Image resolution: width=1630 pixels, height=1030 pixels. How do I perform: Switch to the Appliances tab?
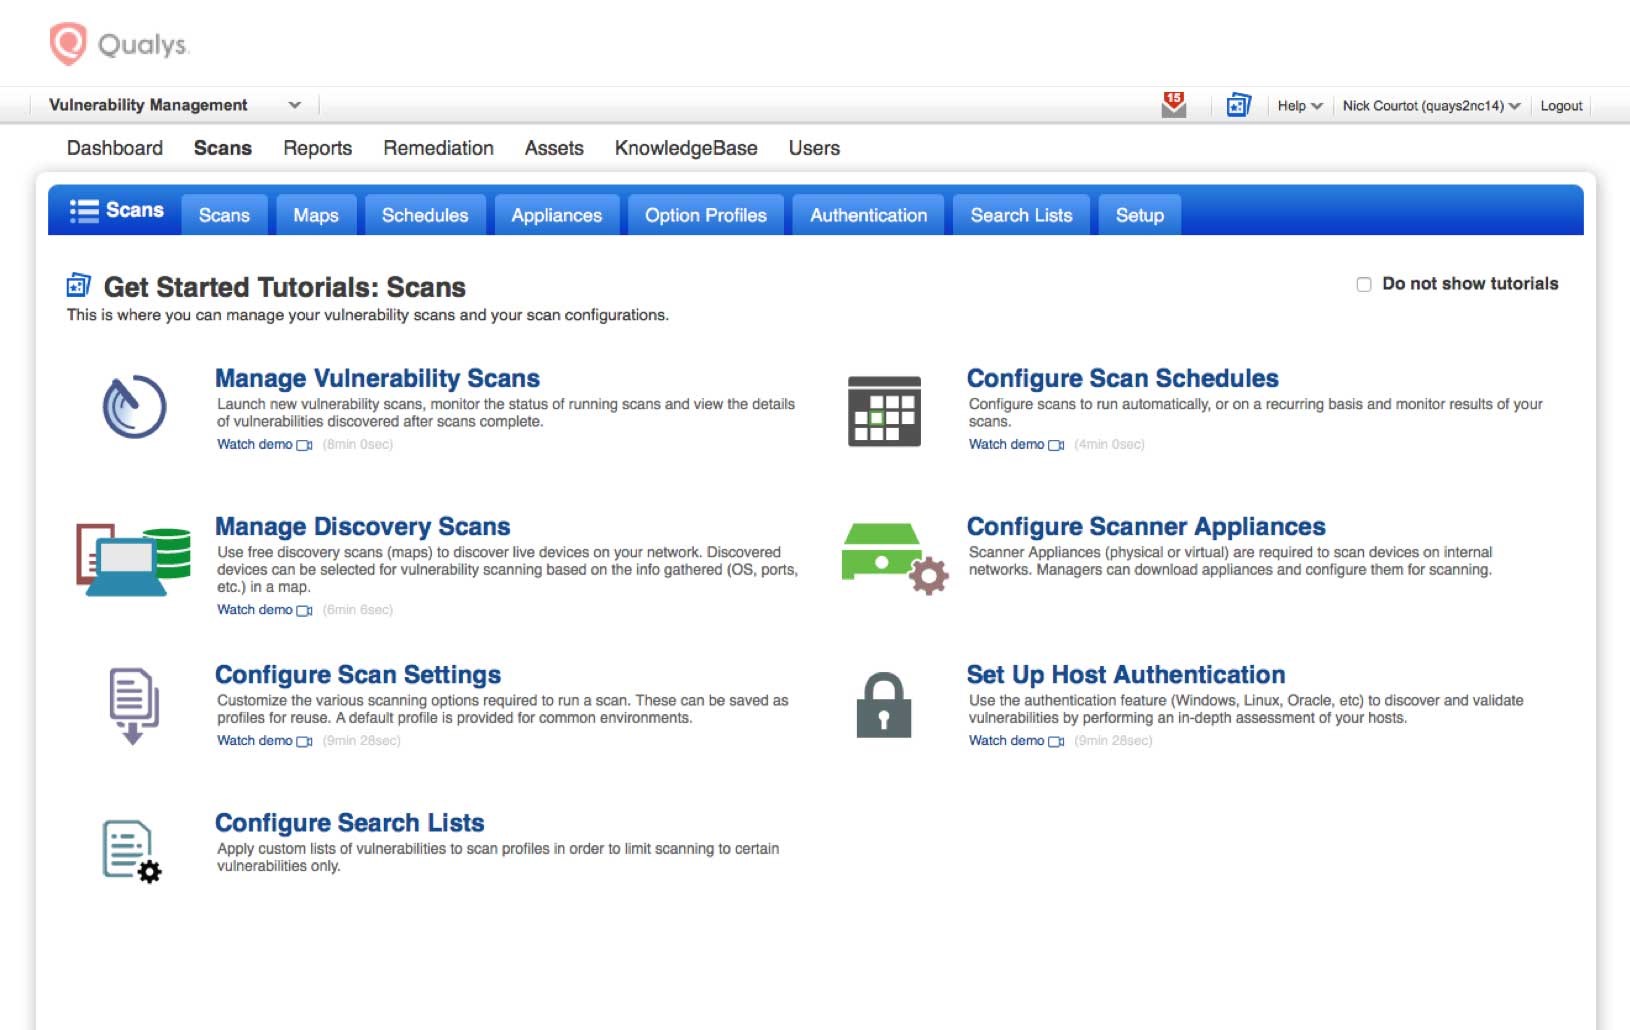coord(557,215)
